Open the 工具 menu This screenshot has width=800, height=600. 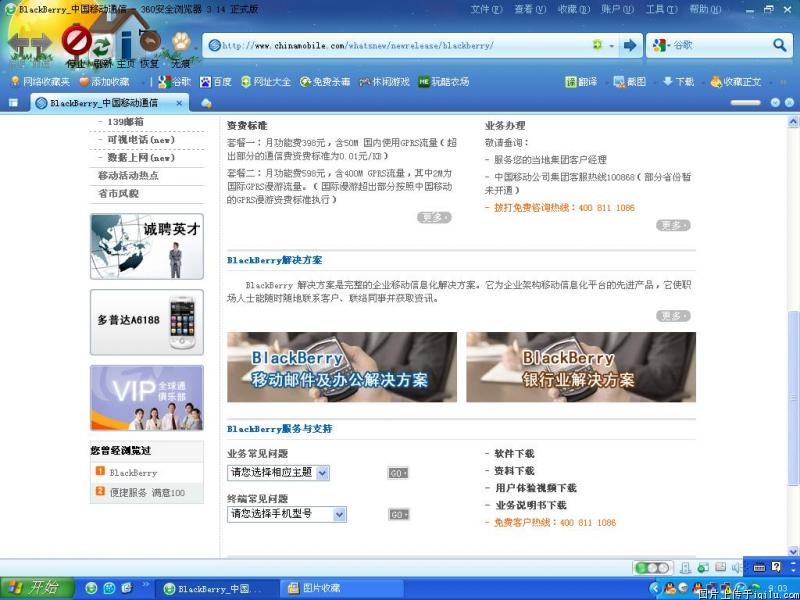point(661,9)
